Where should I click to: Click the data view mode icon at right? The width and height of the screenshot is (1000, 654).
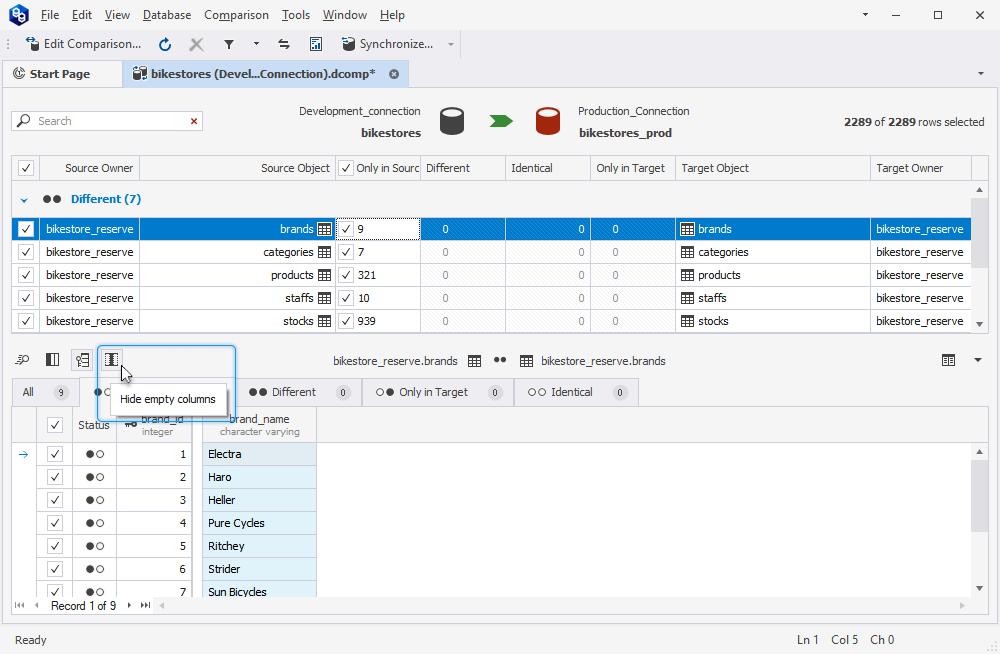(x=948, y=360)
